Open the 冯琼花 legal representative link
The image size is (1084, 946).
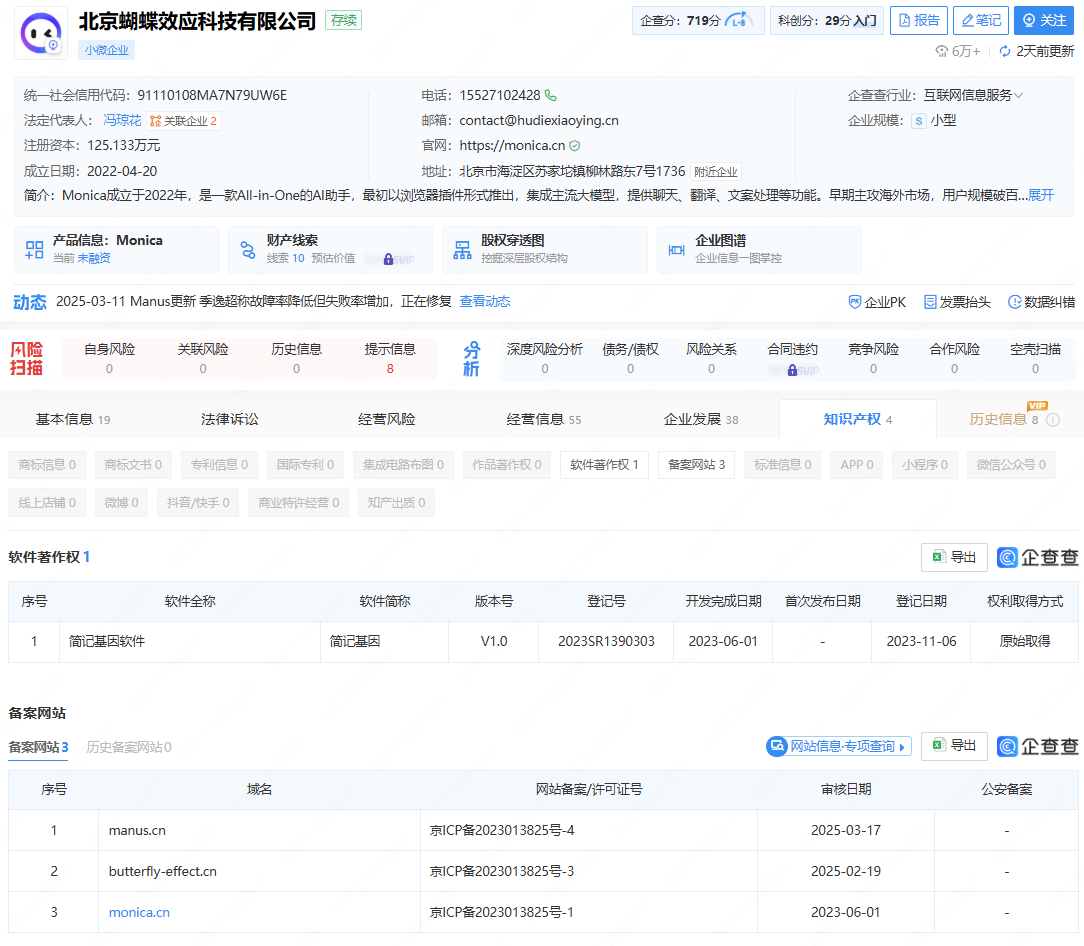(x=122, y=120)
